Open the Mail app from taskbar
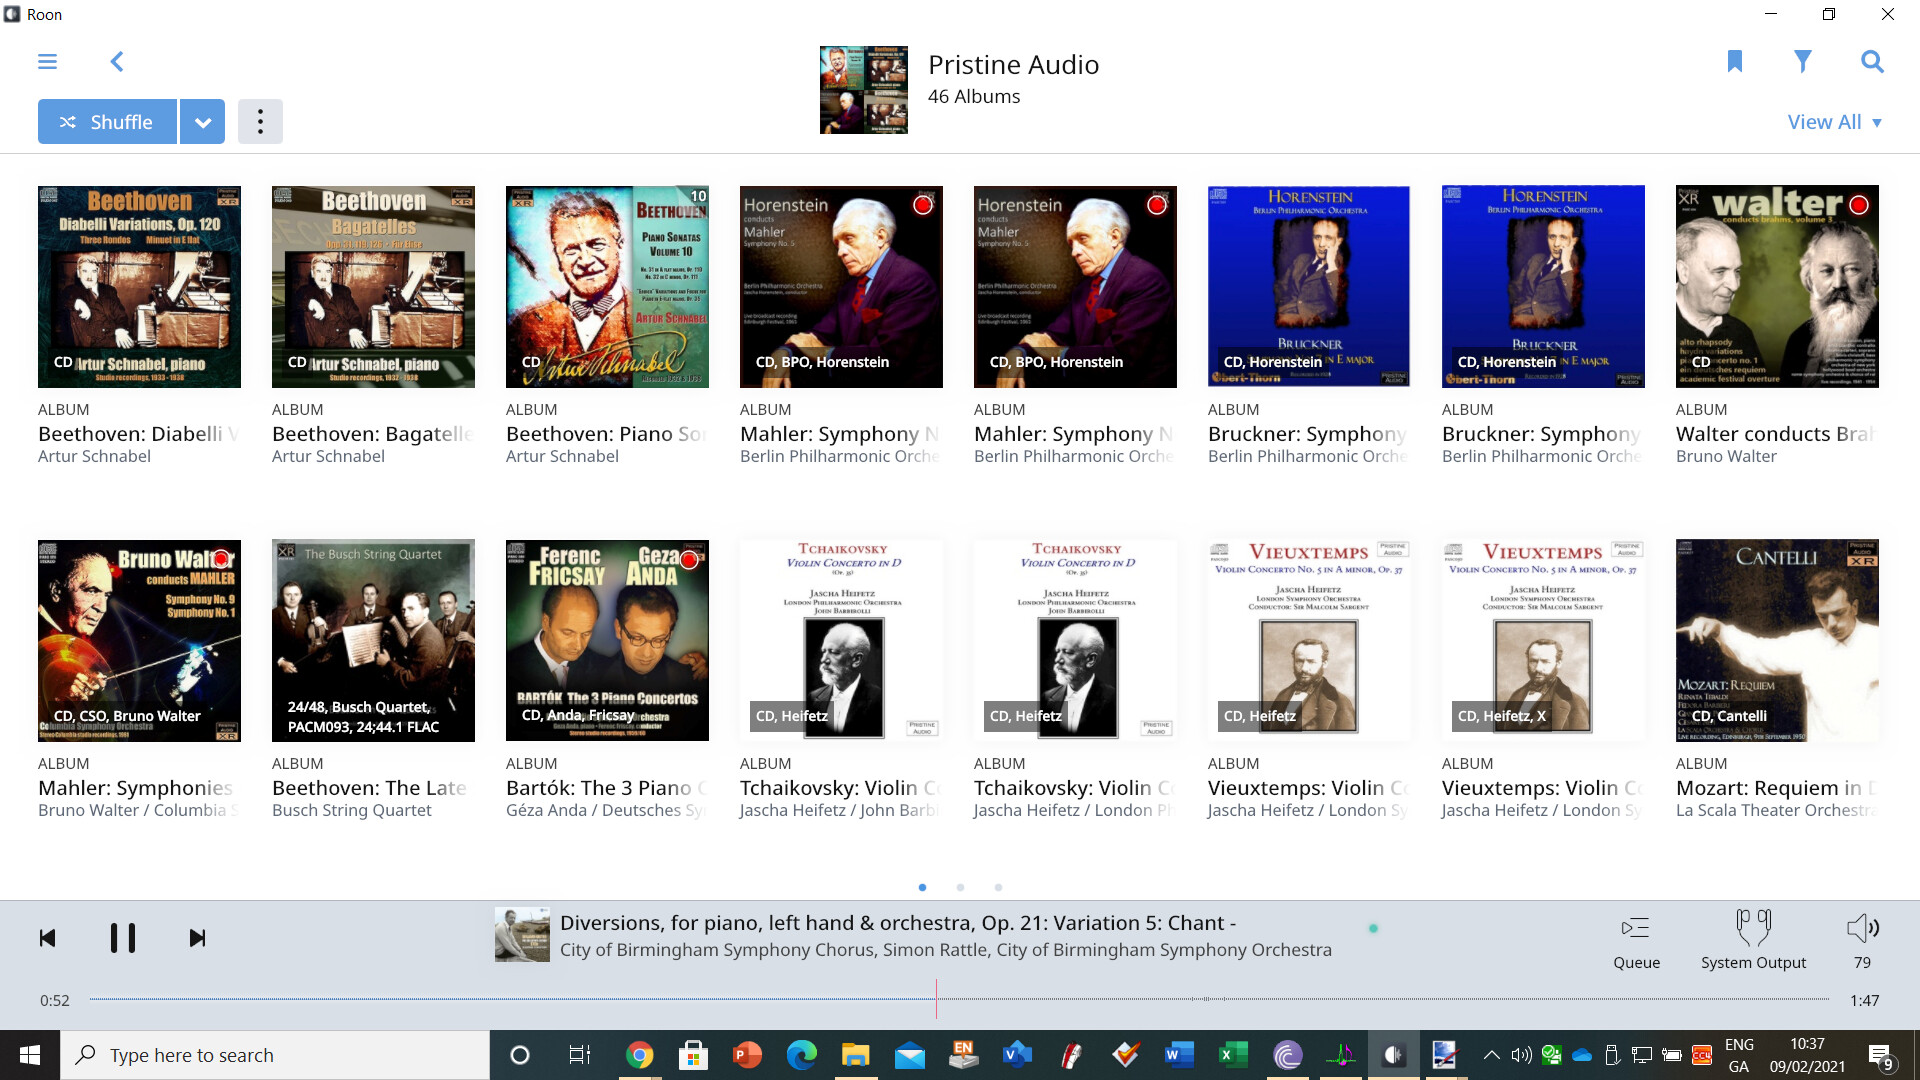The image size is (1920, 1080). click(x=909, y=1055)
